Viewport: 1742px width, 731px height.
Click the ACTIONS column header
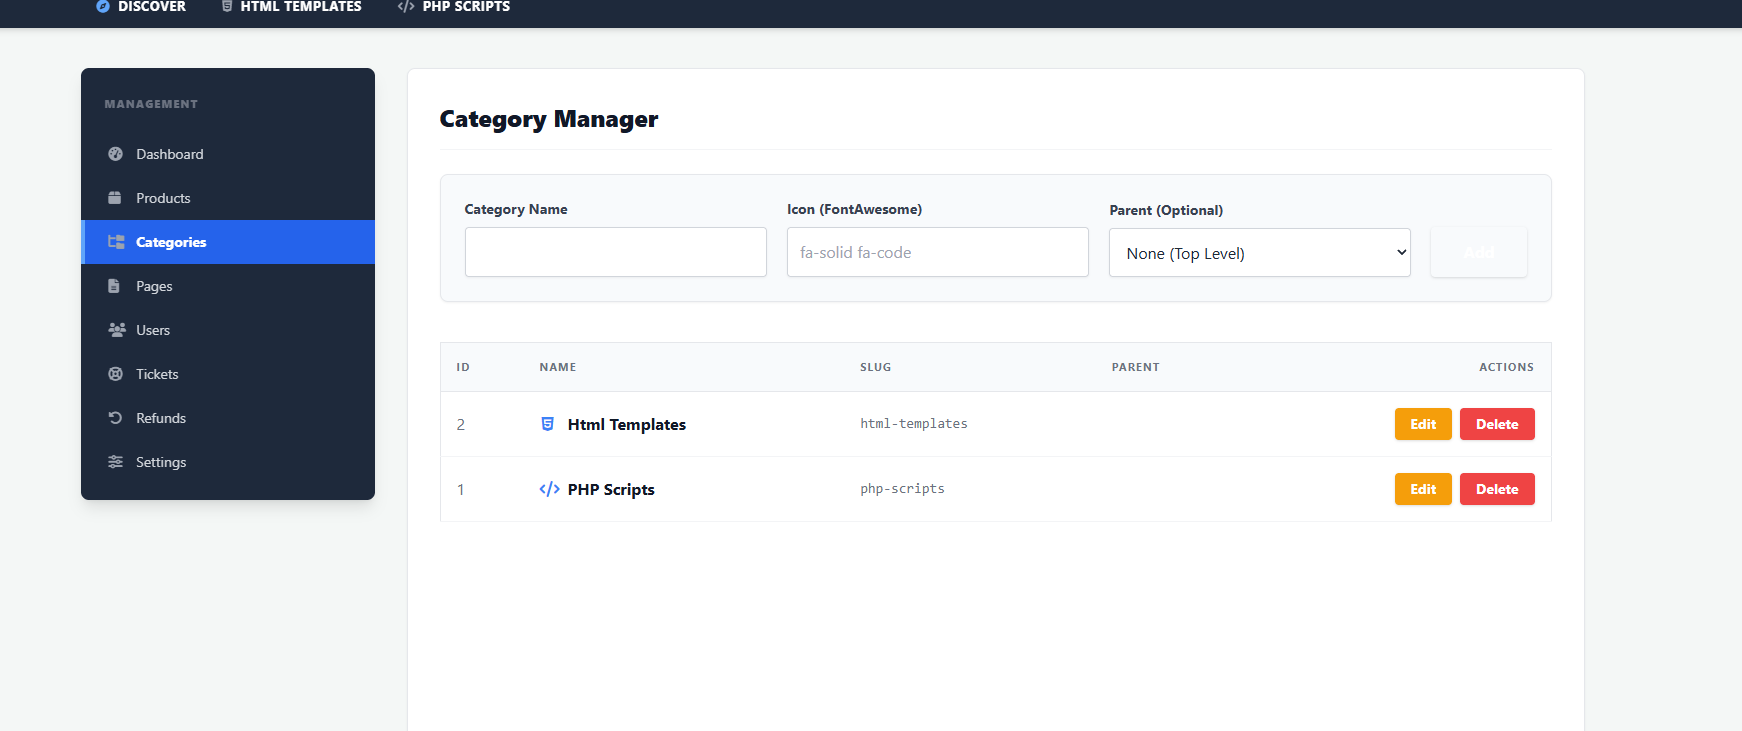pyautogui.click(x=1506, y=367)
